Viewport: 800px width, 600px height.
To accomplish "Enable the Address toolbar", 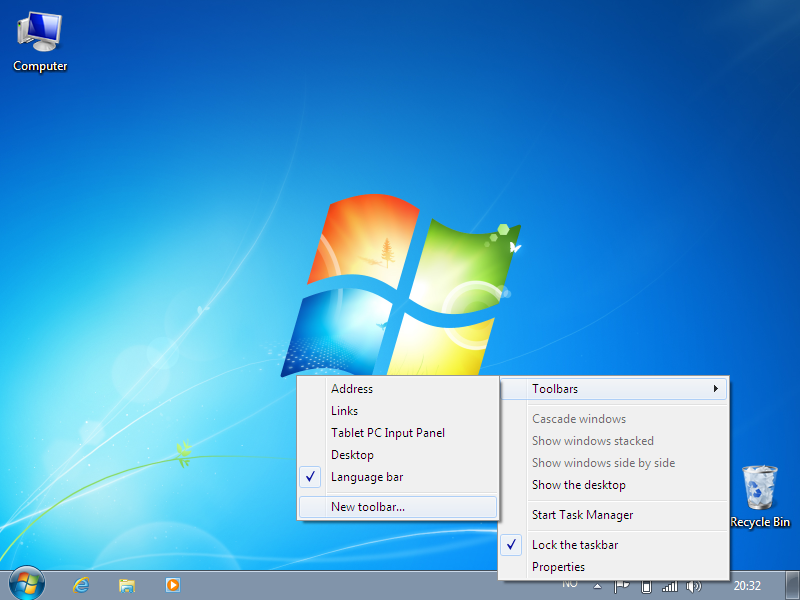I will (398, 389).
